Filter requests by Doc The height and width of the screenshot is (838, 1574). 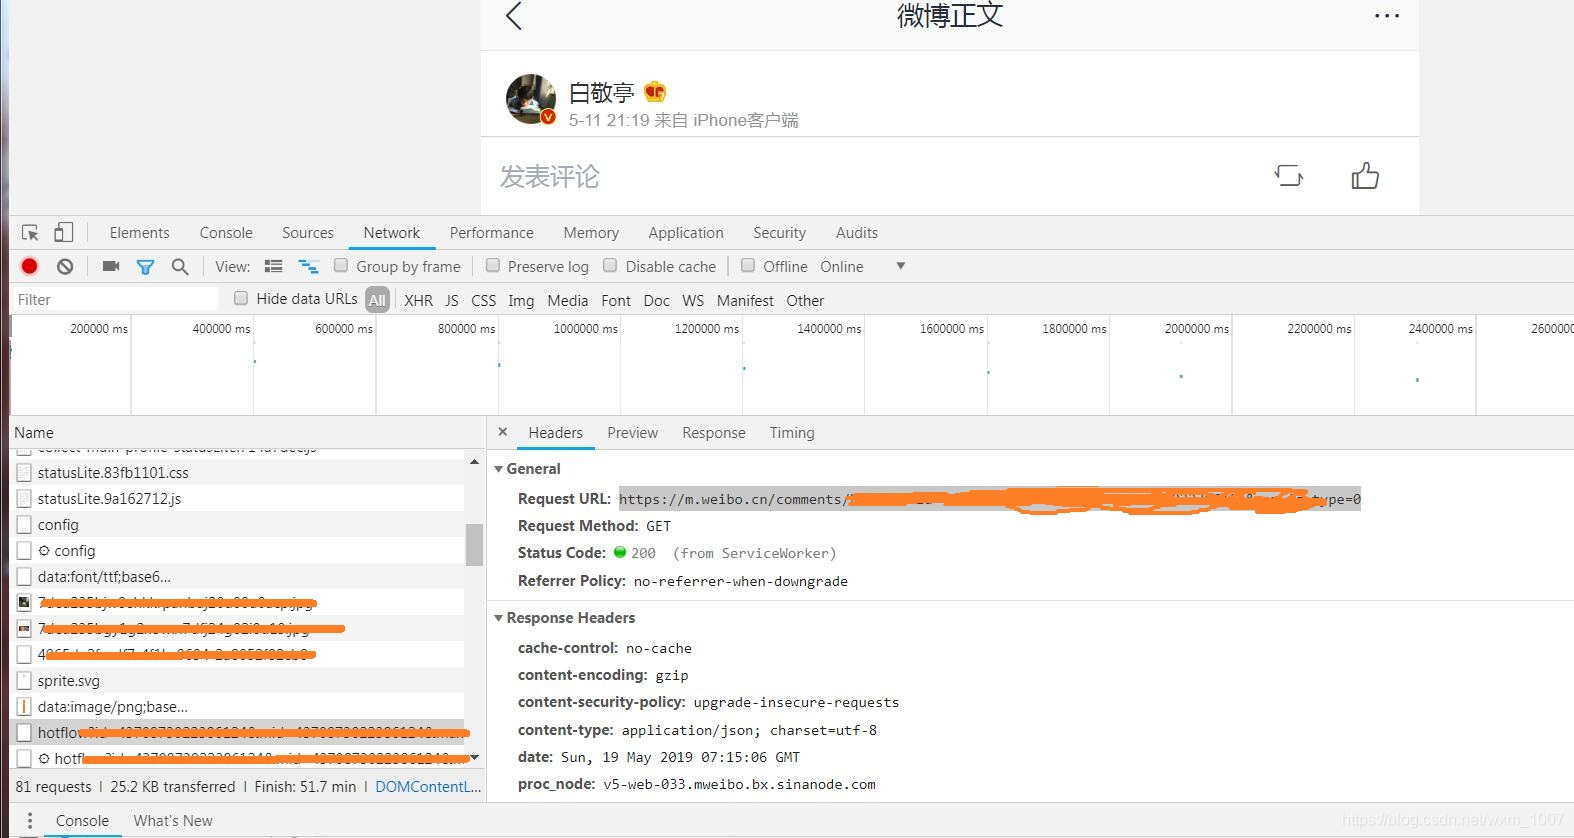click(657, 301)
